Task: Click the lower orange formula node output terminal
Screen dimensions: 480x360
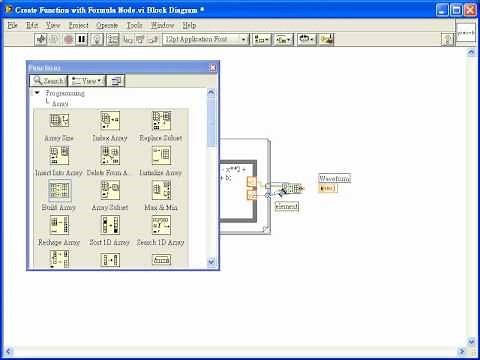Action: tap(252, 195)
